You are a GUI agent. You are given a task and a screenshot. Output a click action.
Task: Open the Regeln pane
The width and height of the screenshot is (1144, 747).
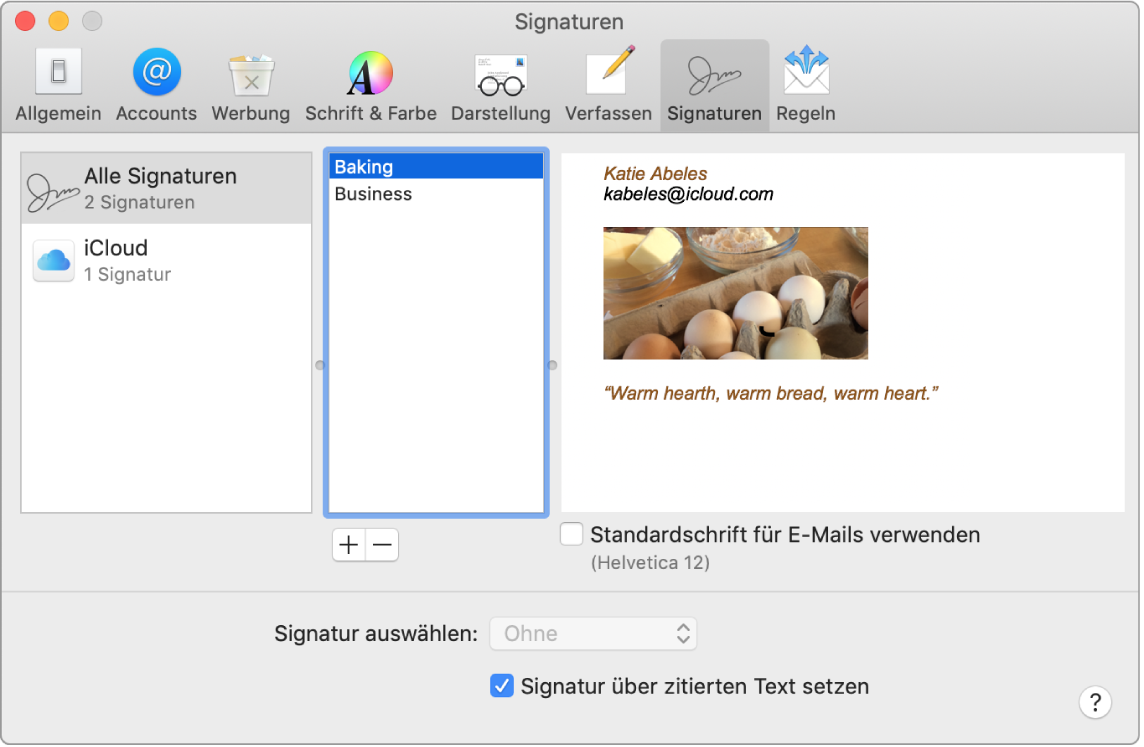point(805,85)
